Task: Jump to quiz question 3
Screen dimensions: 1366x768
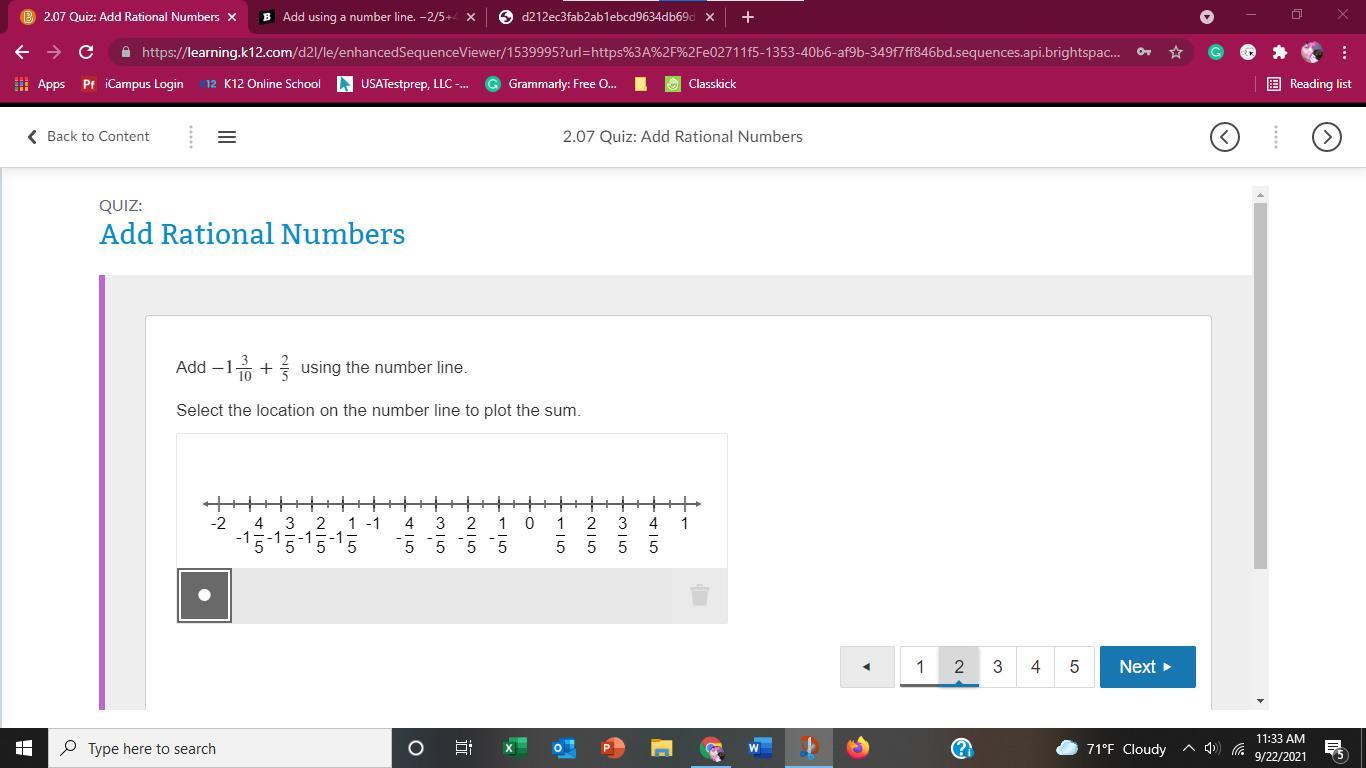Action: point(997,667)
